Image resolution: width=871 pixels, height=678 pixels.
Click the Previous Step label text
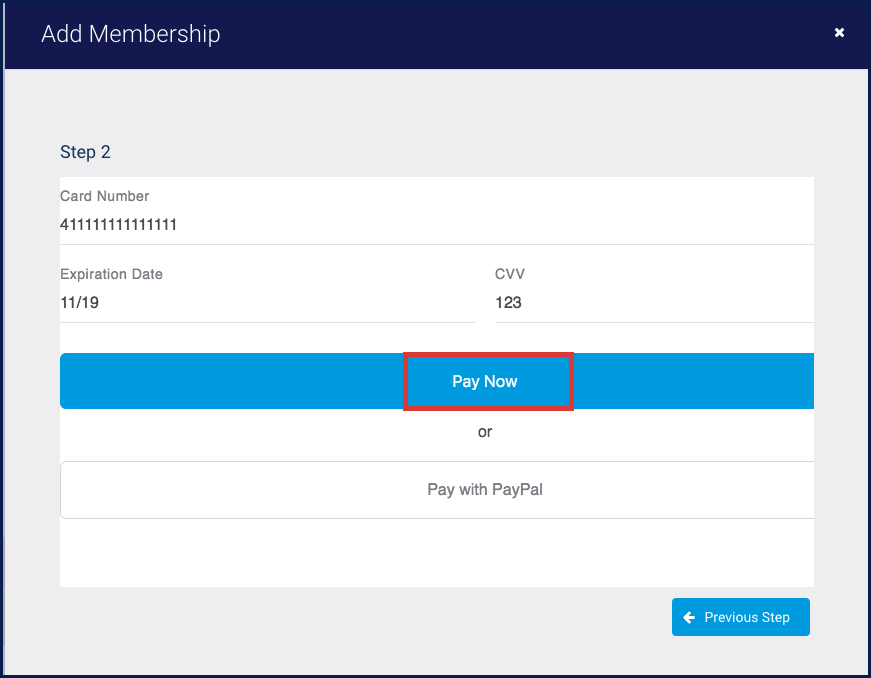pos(747,618)
